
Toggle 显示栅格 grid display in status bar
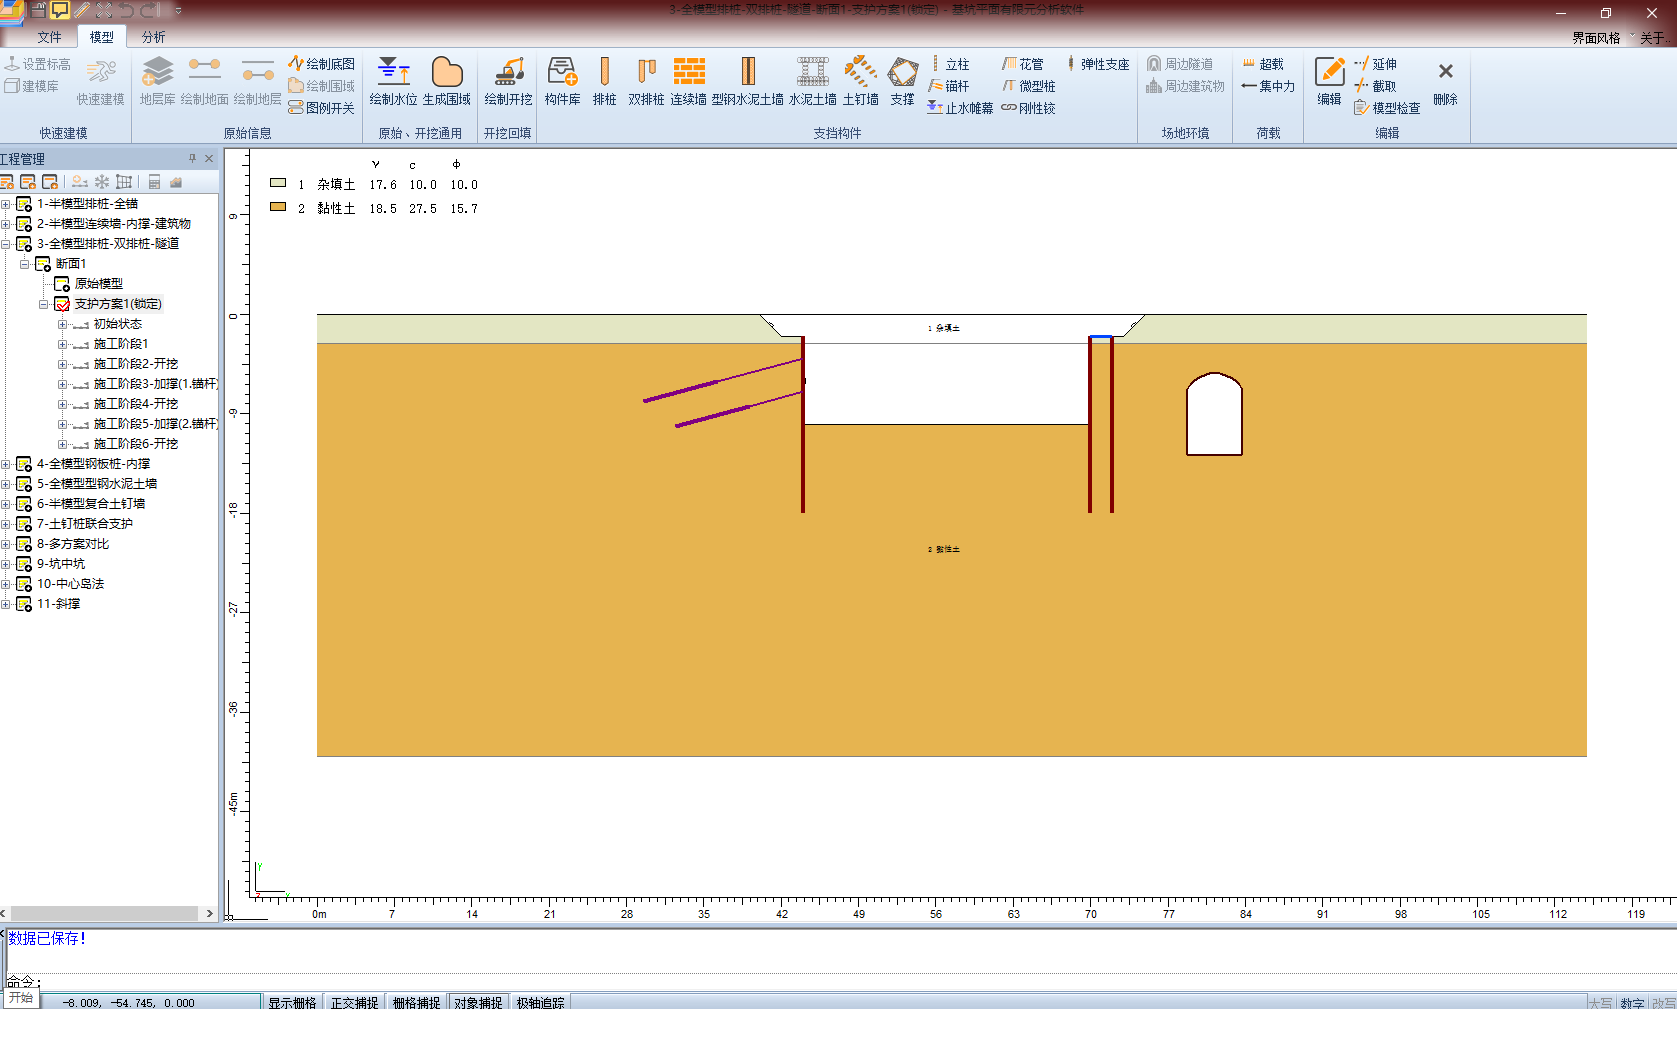click(292, 1002)
